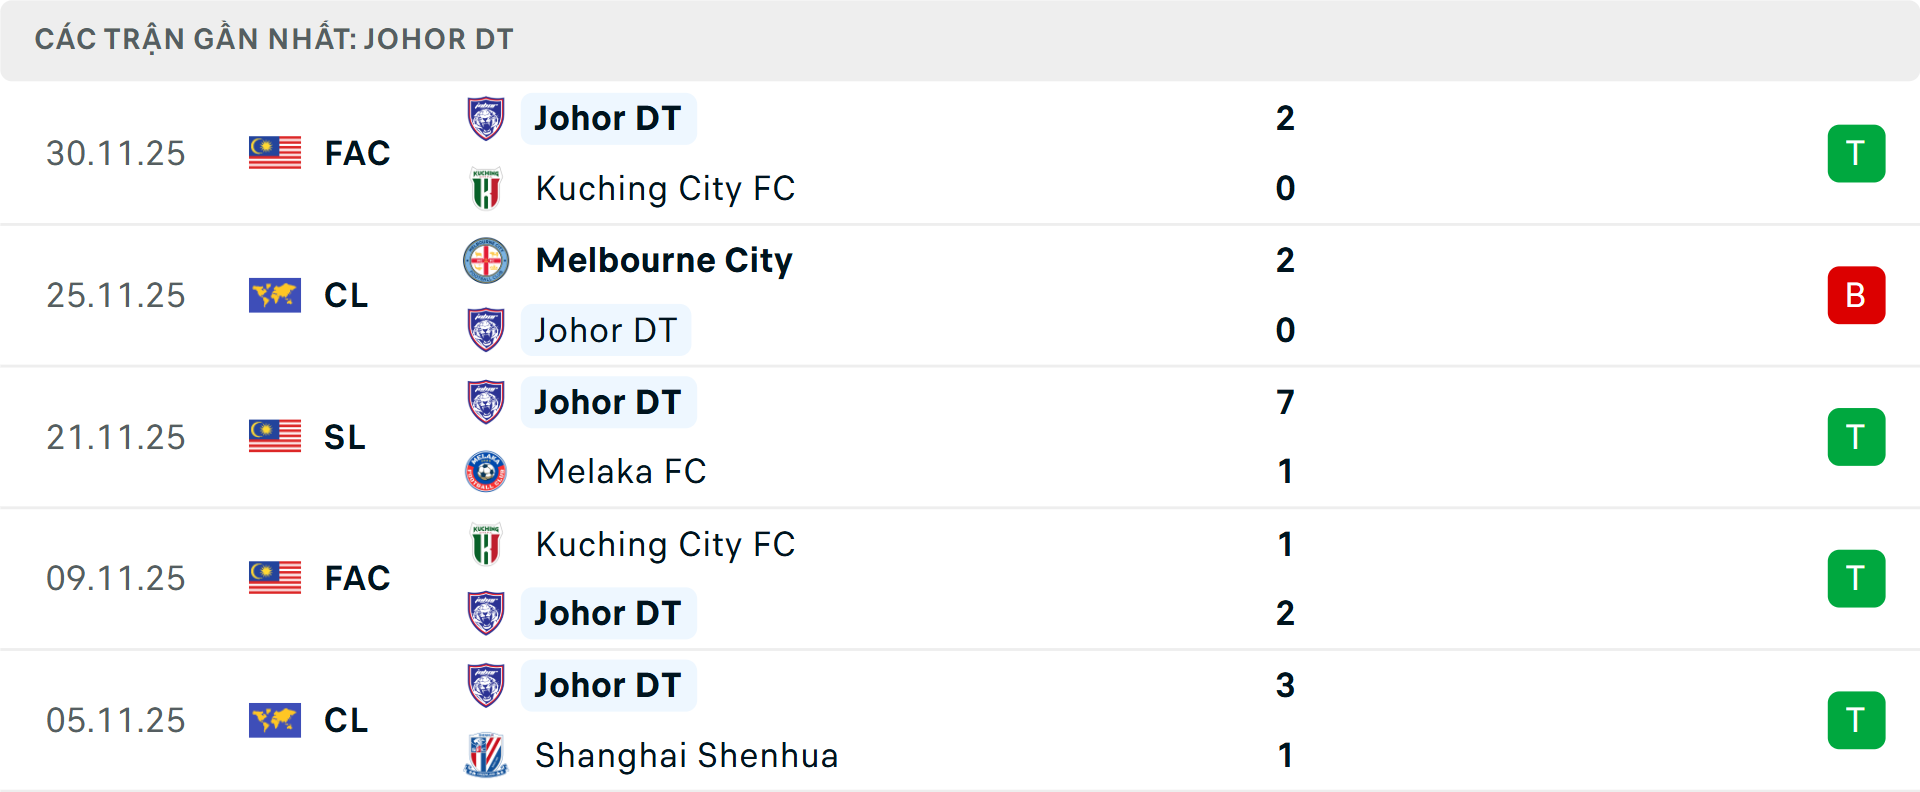Click the Malaysia flag beside SL
Screen dimensions: 1920x792
[274, 437]
